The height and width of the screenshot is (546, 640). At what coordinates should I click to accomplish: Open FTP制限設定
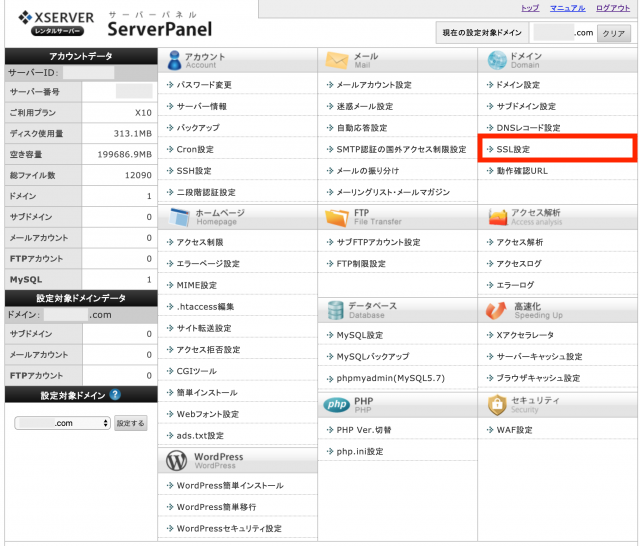[361, 264]
